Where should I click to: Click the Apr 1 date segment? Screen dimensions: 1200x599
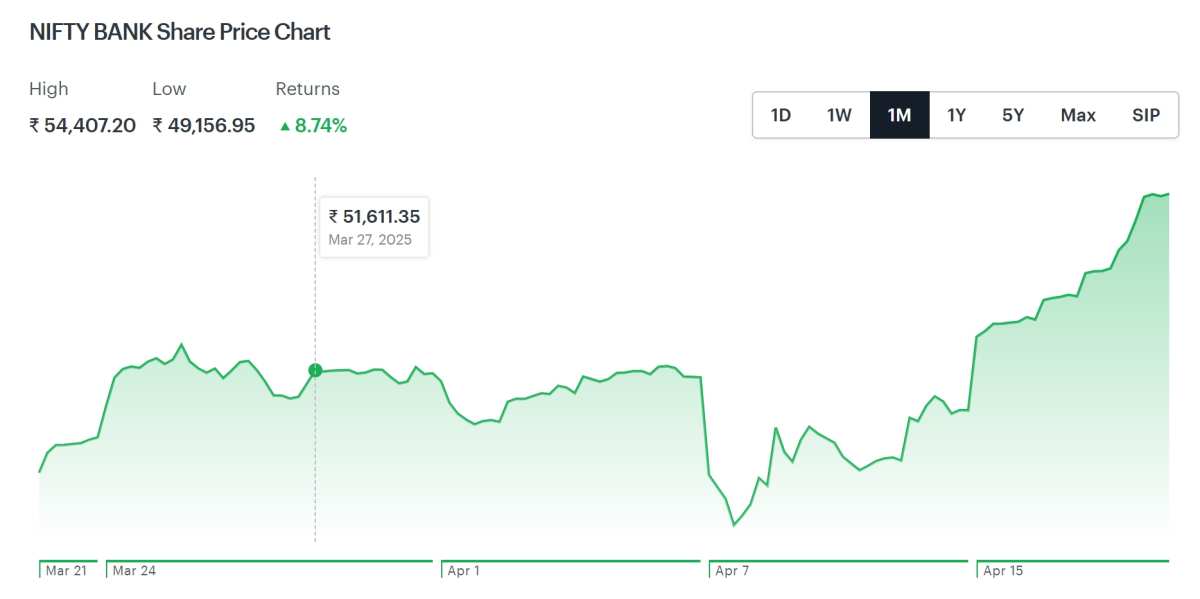point(571,569)
